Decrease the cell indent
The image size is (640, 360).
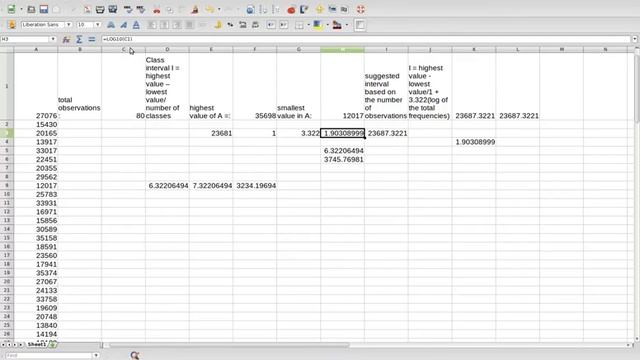pos(271,25)
